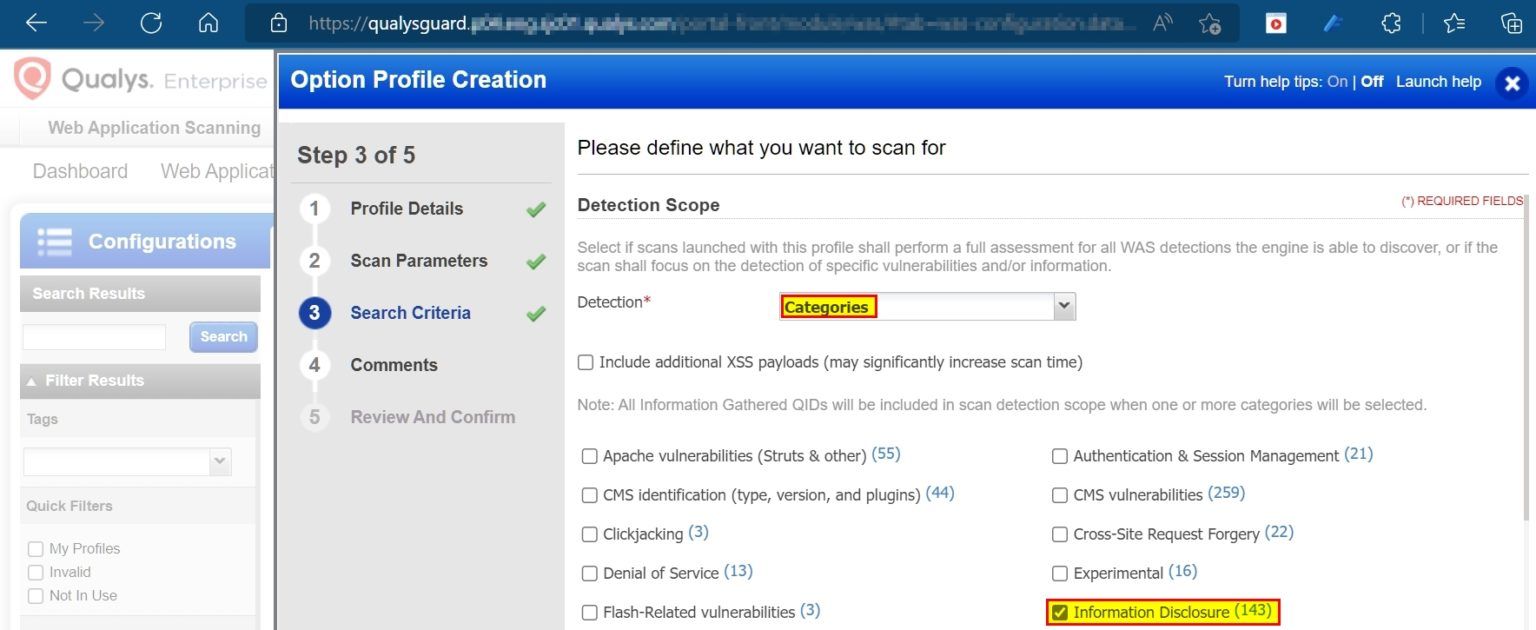
Task: Switch to the Dashboard tab
Action: click(x=80, y=170)
